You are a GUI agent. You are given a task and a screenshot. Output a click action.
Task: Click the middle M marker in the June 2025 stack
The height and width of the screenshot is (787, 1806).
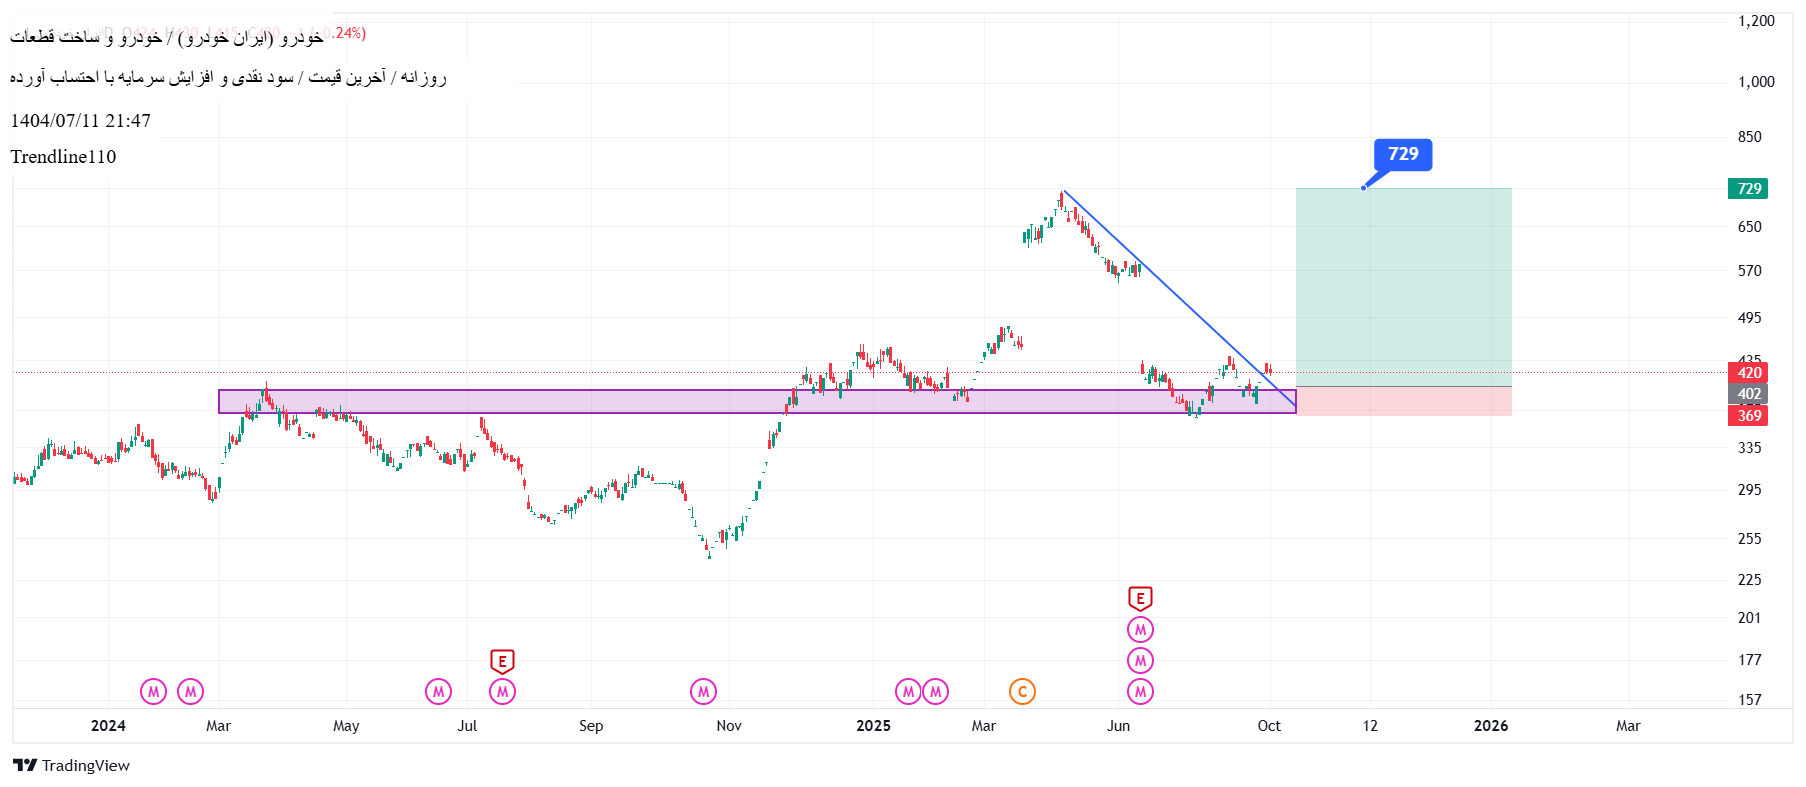pos(1140,660)
